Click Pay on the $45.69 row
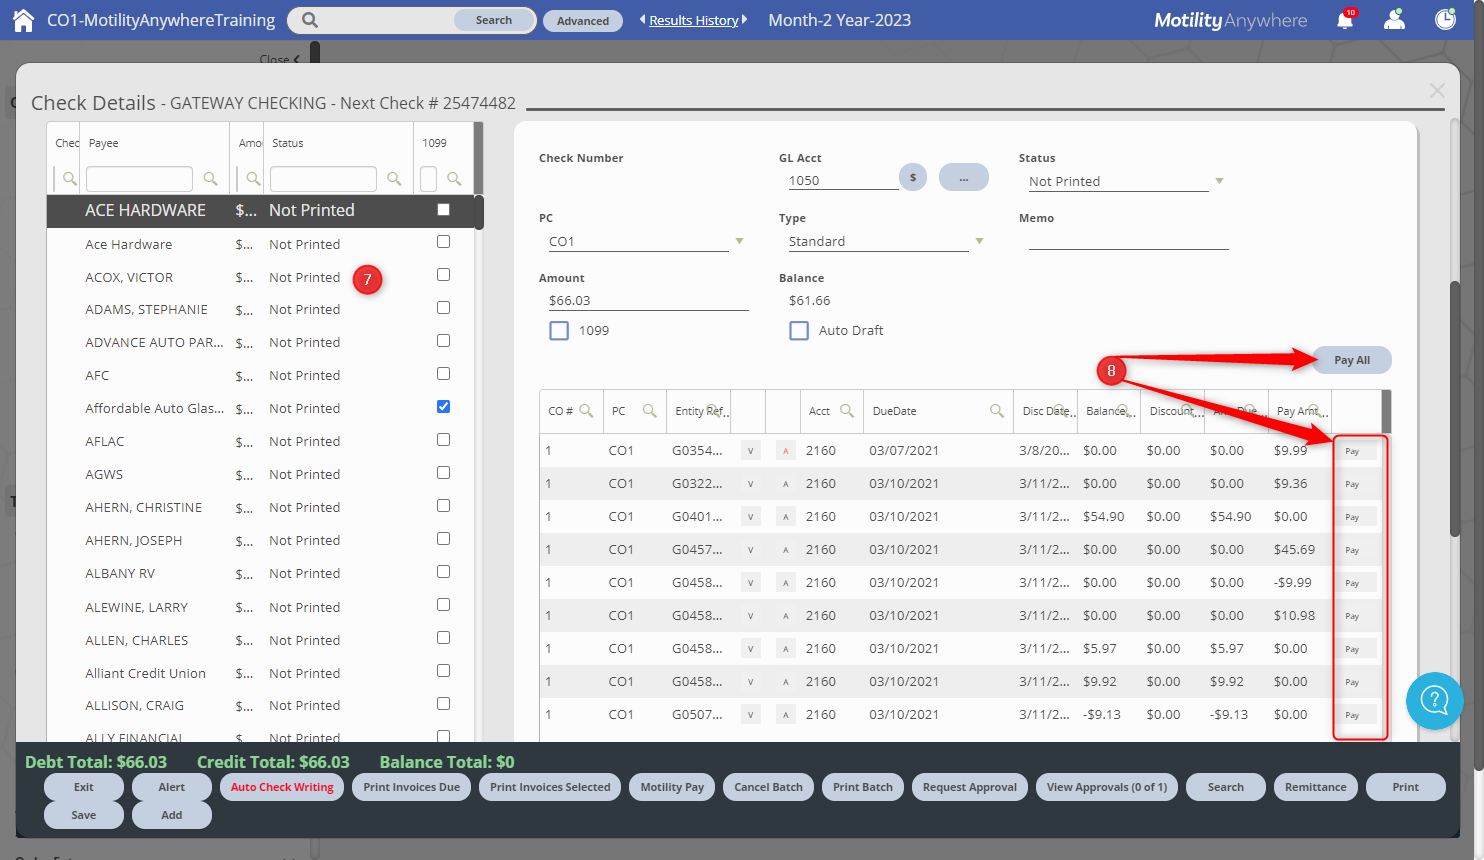 pos(1357,550)
